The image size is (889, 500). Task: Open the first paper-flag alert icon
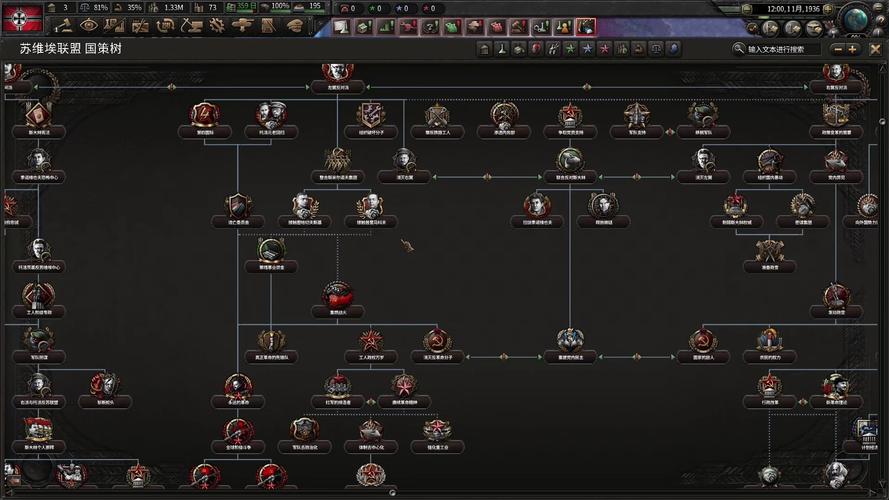(341, 26)
